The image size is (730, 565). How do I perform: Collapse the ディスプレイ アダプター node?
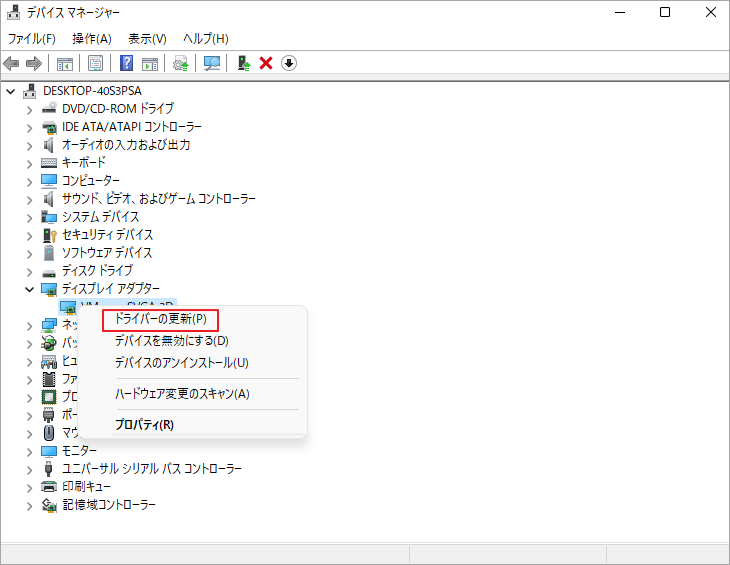(30, 289)
